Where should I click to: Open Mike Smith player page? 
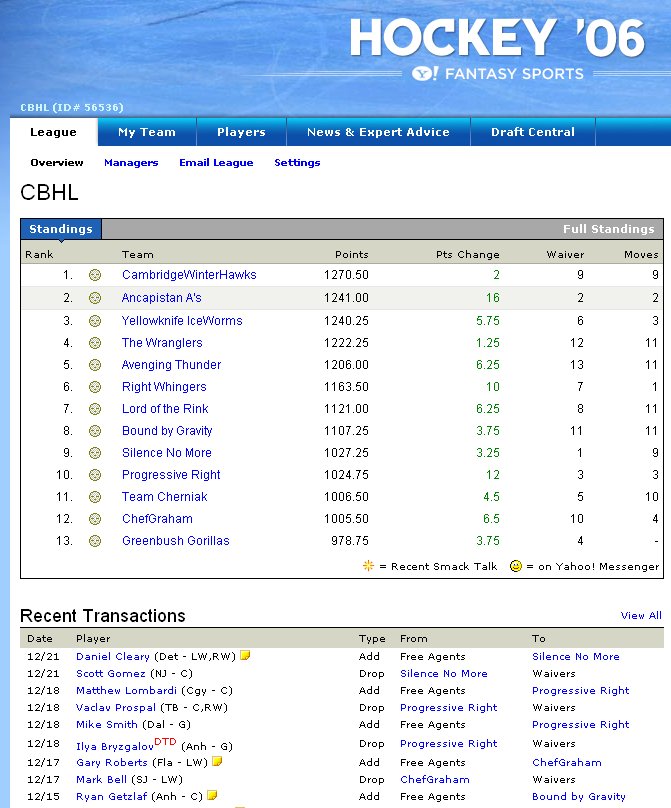click(x=107, y=725)
